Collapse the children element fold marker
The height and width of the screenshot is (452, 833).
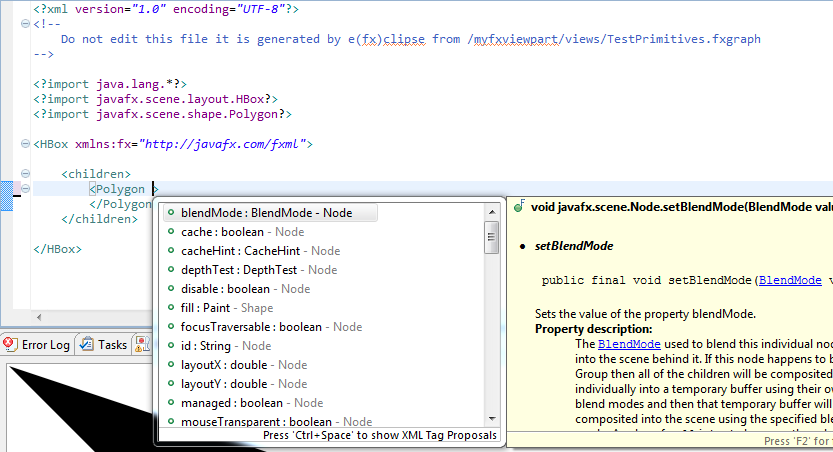pyautogui.click(x=26, y=174)
